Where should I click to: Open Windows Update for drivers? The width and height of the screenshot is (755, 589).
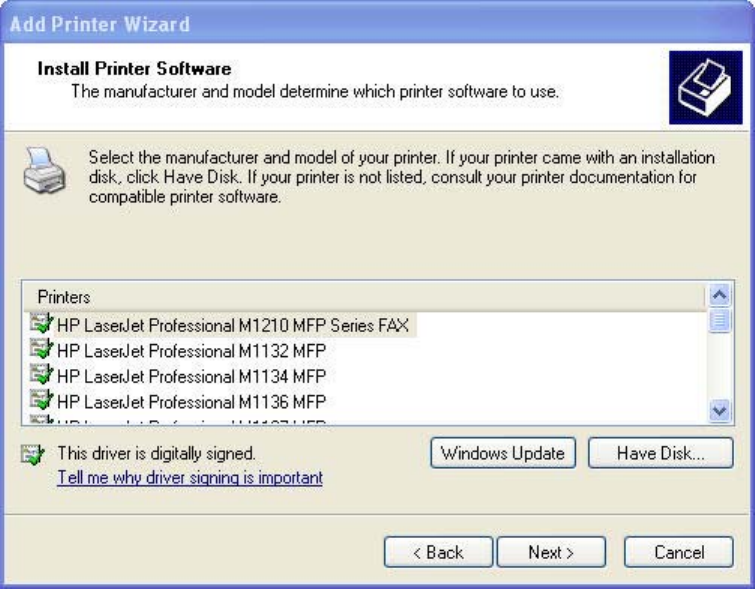[x=503, y=453]
